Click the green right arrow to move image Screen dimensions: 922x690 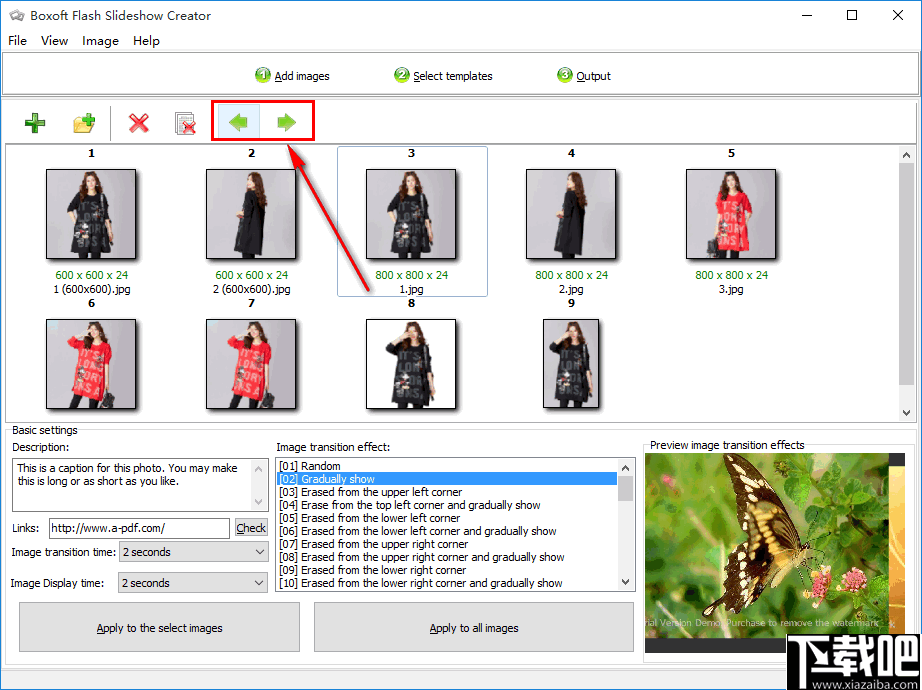pos(287,122)
